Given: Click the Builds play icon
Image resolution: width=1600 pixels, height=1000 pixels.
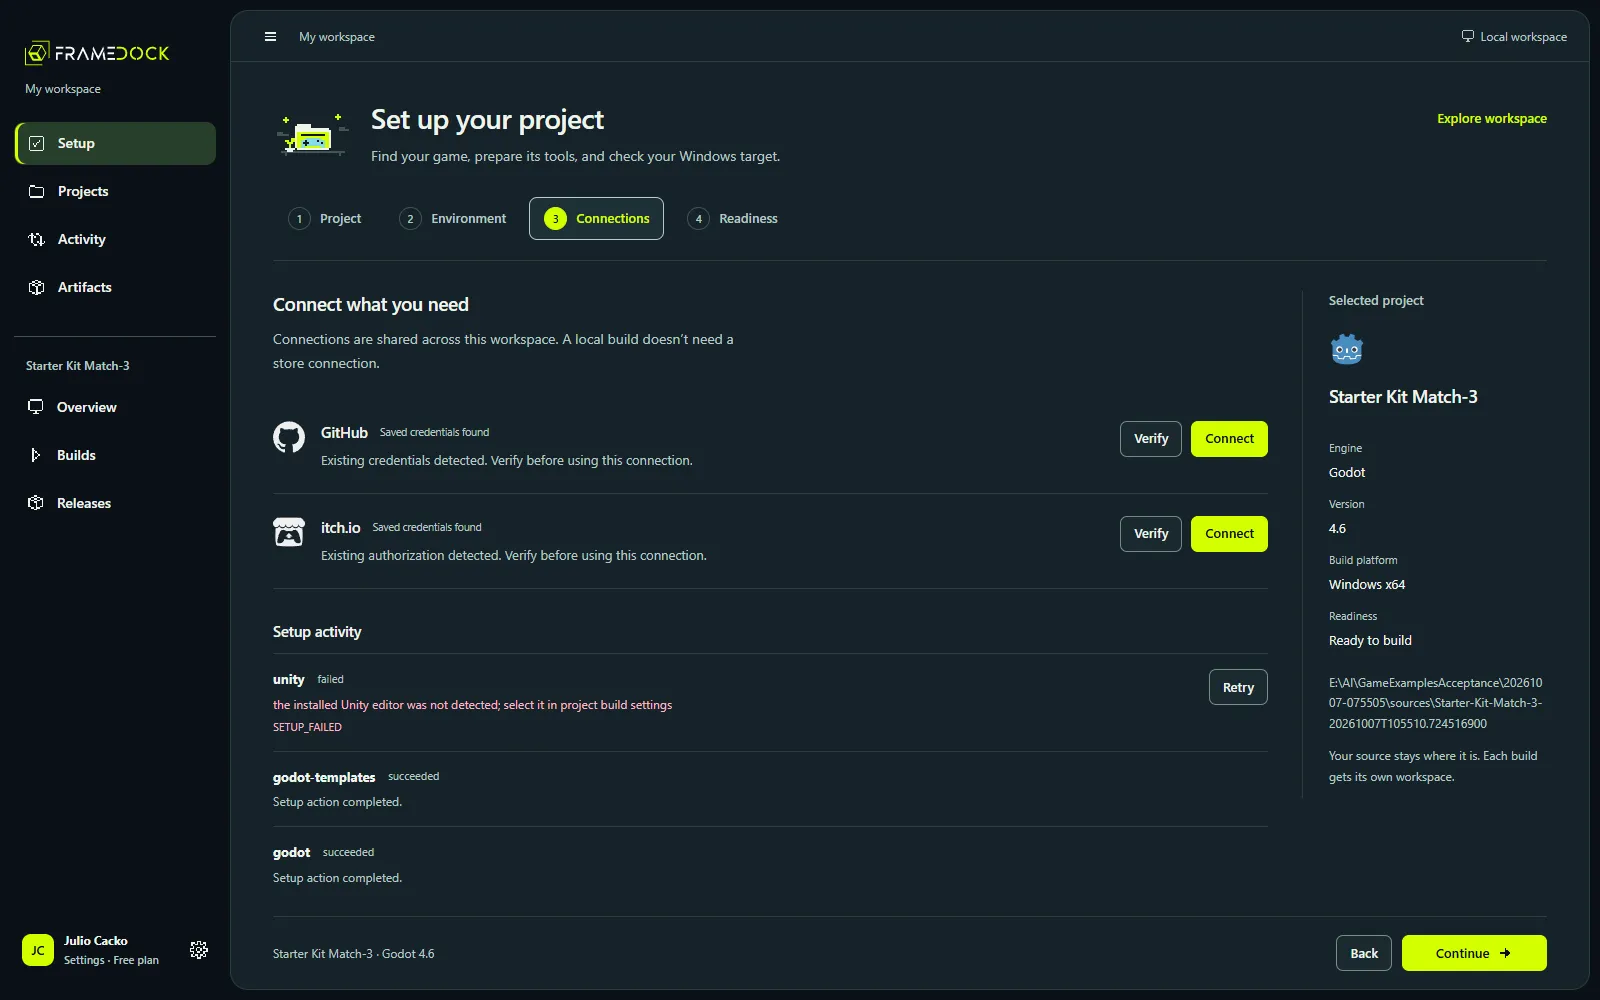Looking at the screenshot, I should click(36, 455).
